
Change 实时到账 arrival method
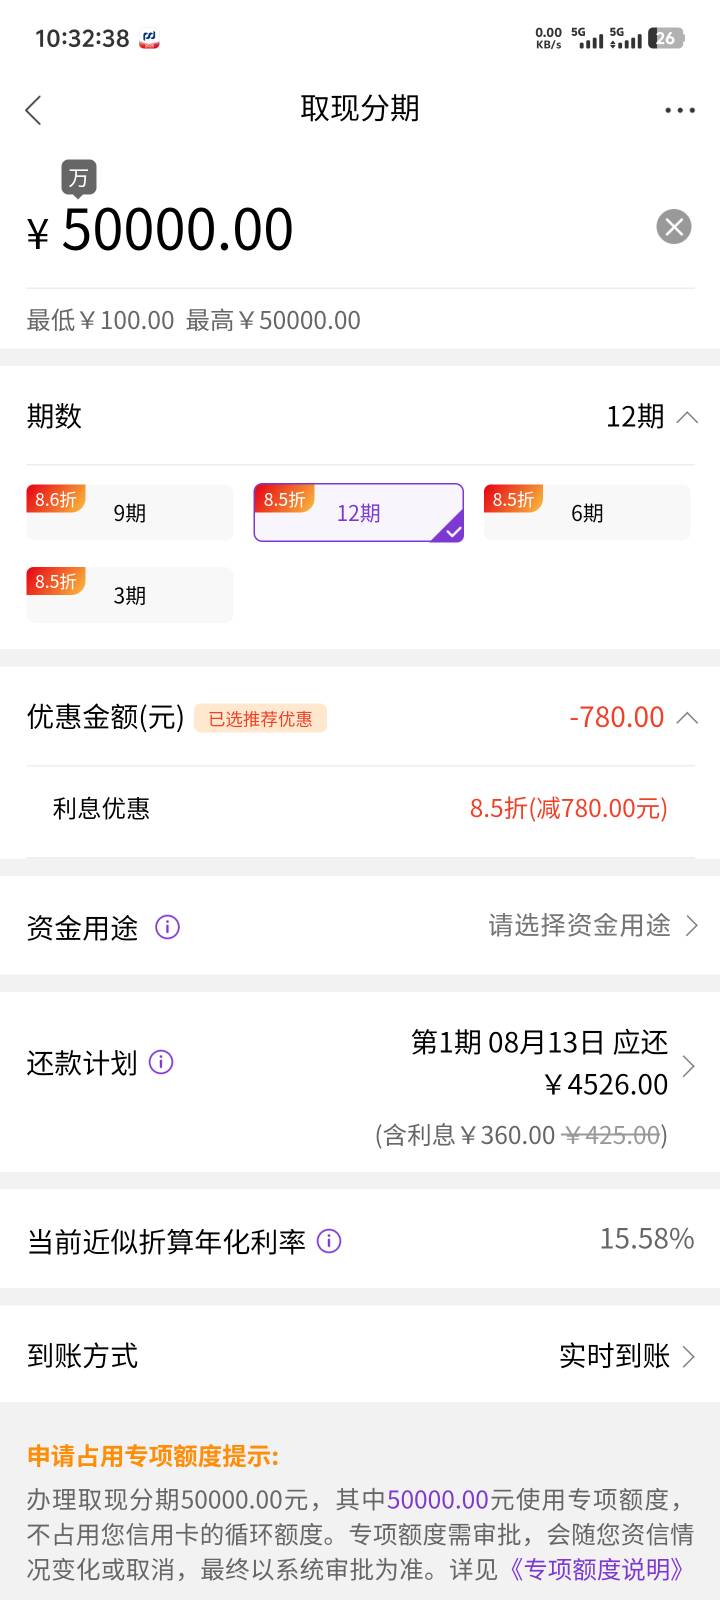pos(626,1356)
